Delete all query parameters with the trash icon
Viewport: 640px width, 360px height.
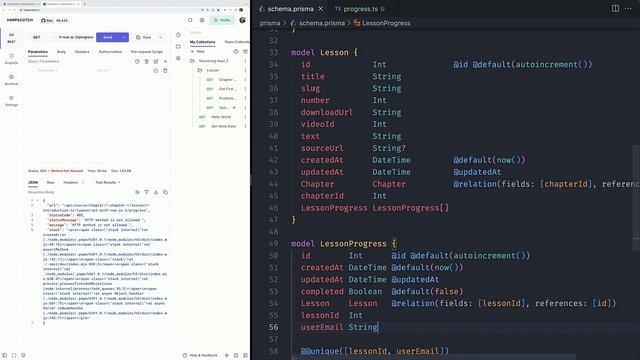pos(147,61)
